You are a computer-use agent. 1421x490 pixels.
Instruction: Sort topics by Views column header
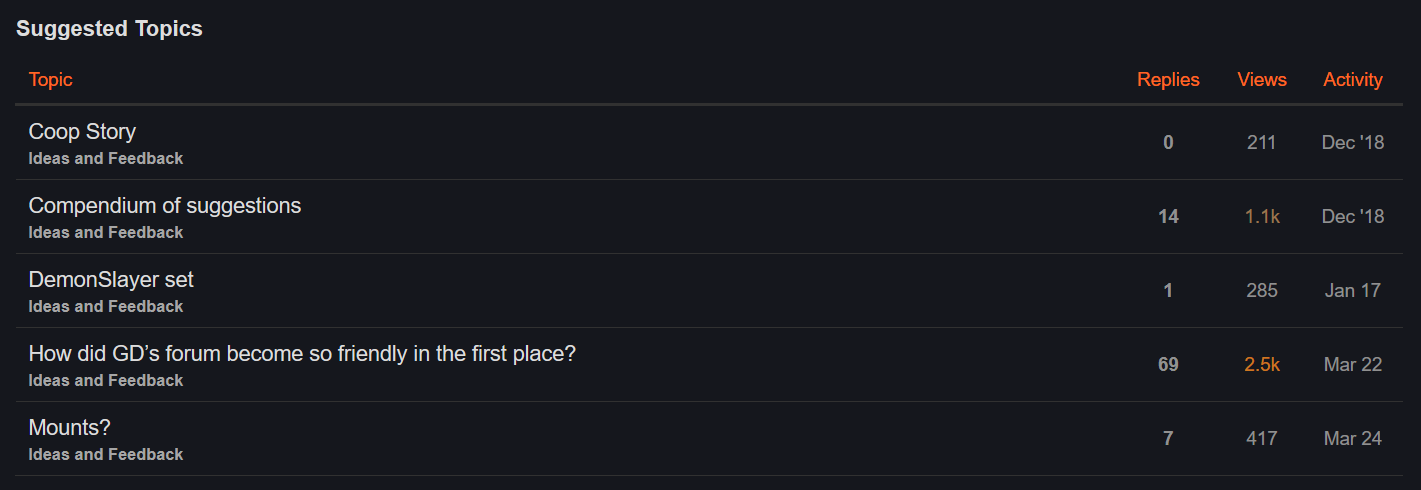(x=1262, y=80)
